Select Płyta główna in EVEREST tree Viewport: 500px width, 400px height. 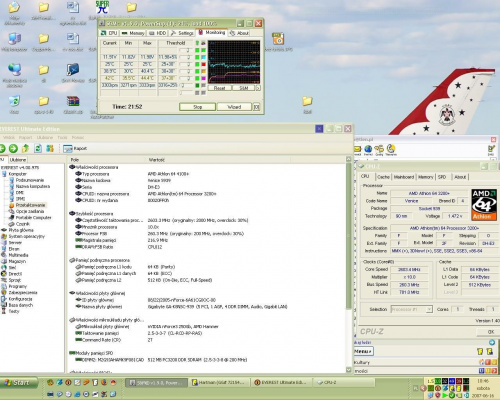[21, 230]
